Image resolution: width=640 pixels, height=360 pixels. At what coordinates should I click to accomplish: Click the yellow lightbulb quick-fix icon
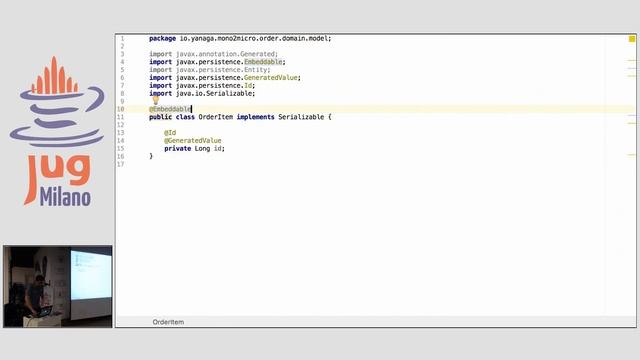tap(156, 100)
